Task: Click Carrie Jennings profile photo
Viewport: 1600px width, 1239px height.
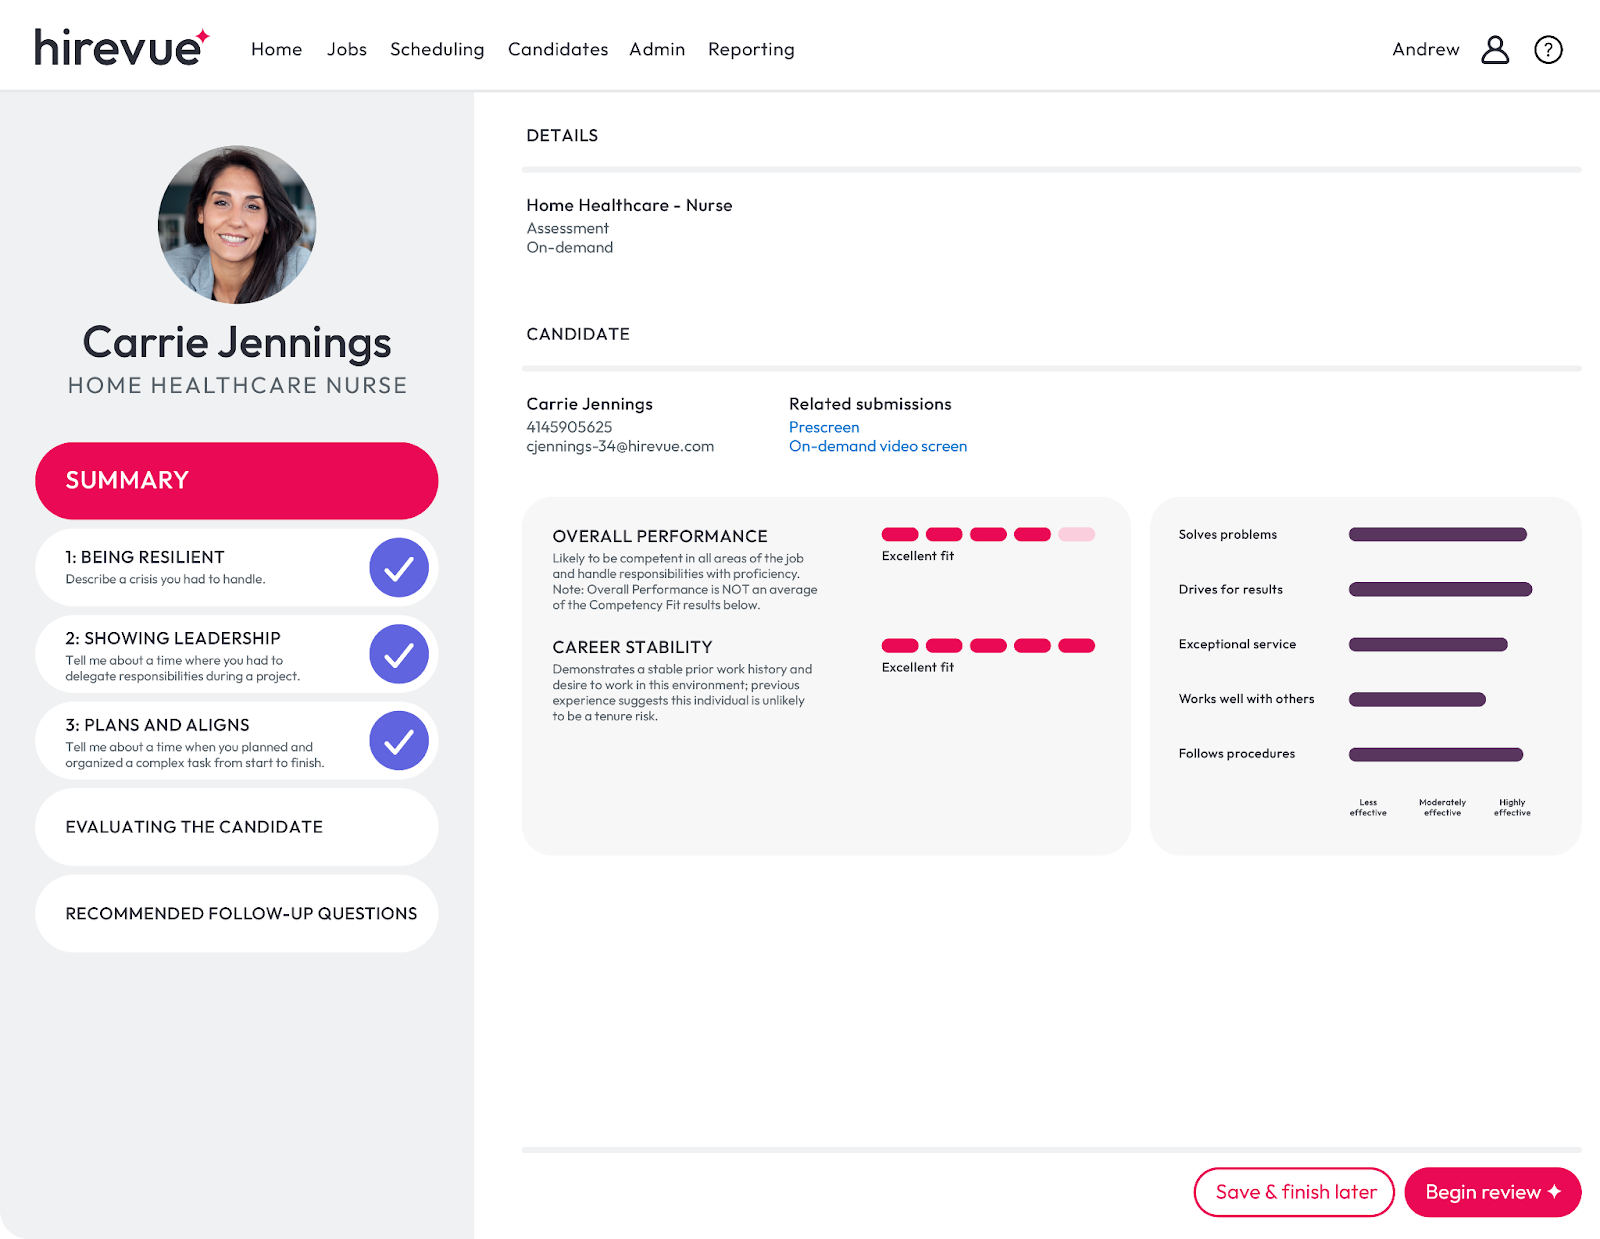Action: pos(236,223)
